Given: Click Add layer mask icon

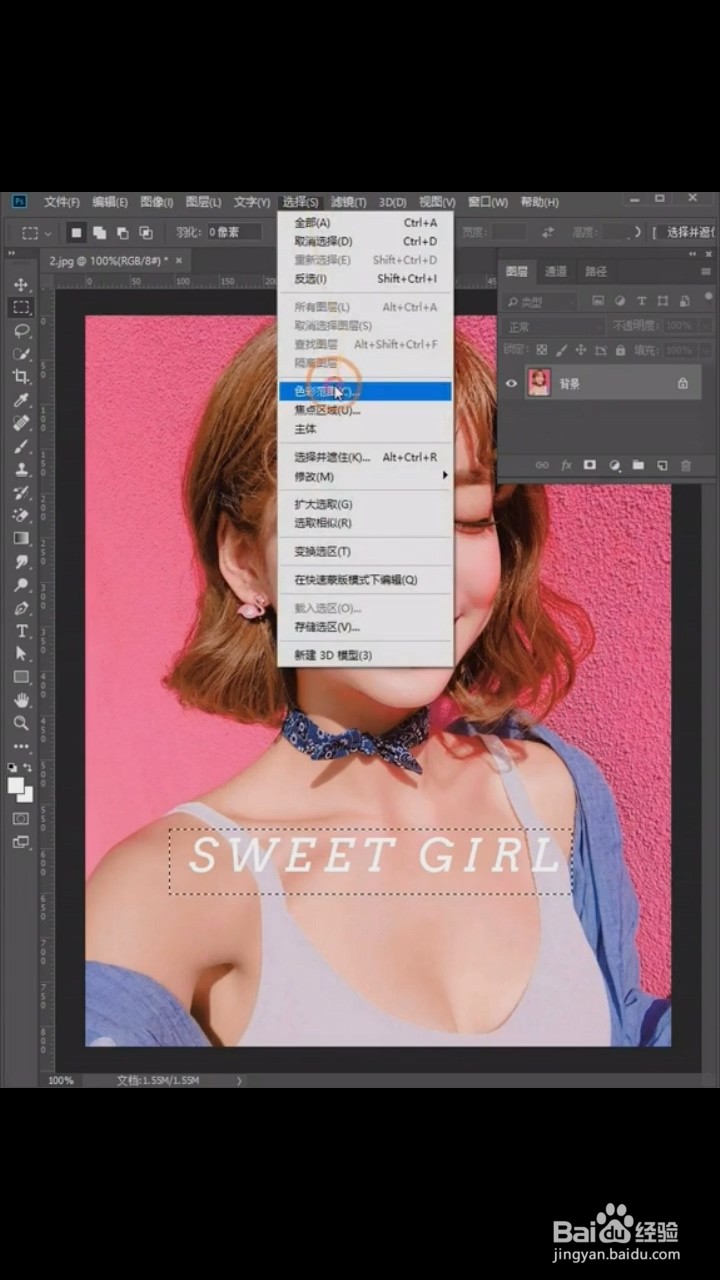Looking at the screenshot, I should coord(590,465).
